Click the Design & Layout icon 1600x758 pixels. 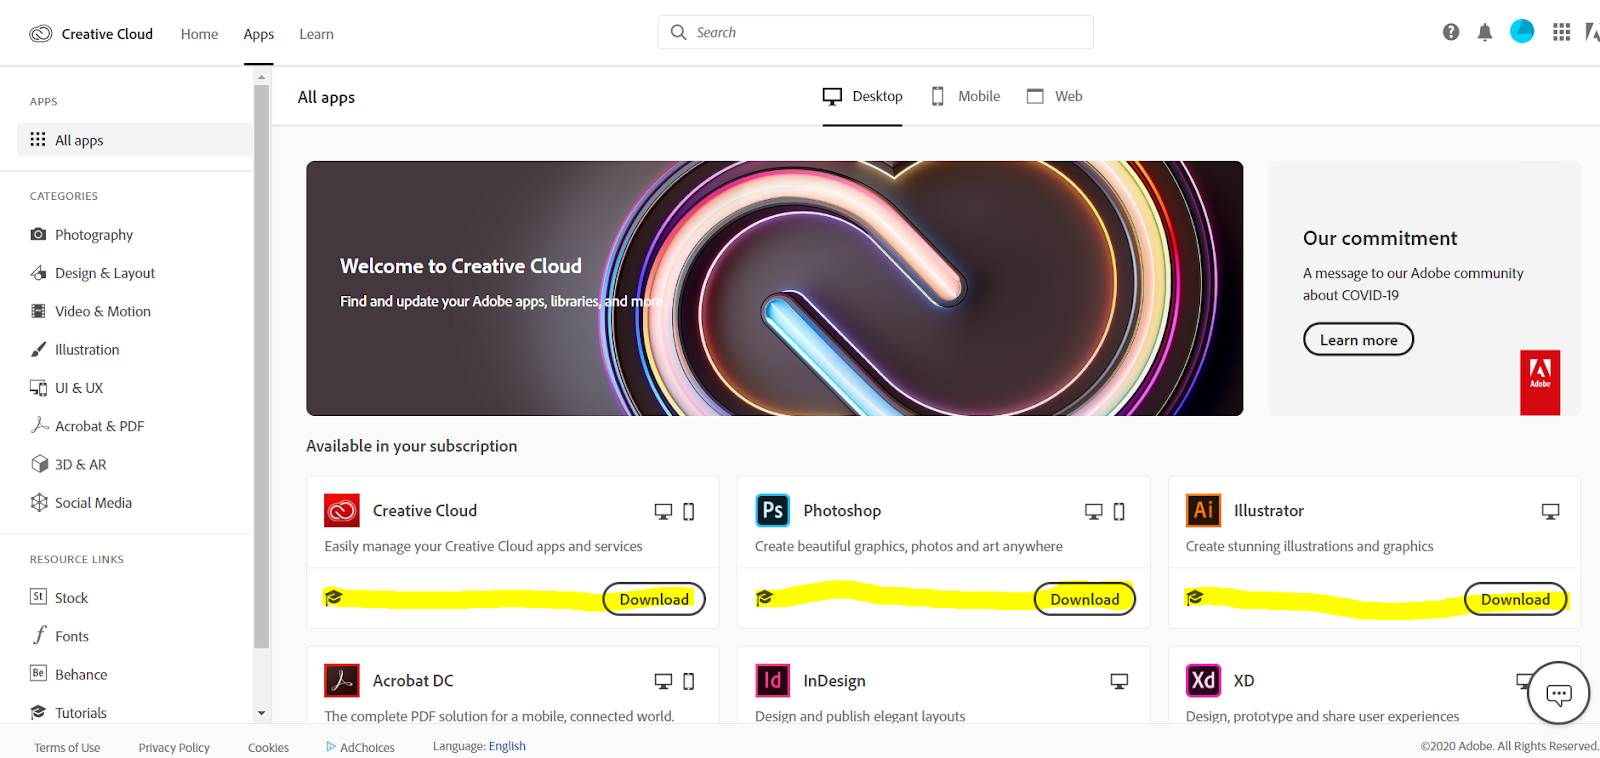pos(38,273)
